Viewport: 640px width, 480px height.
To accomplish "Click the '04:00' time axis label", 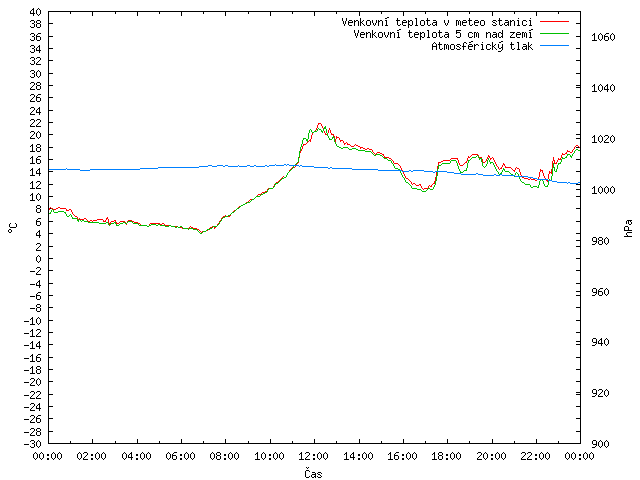I will (136, 456).
